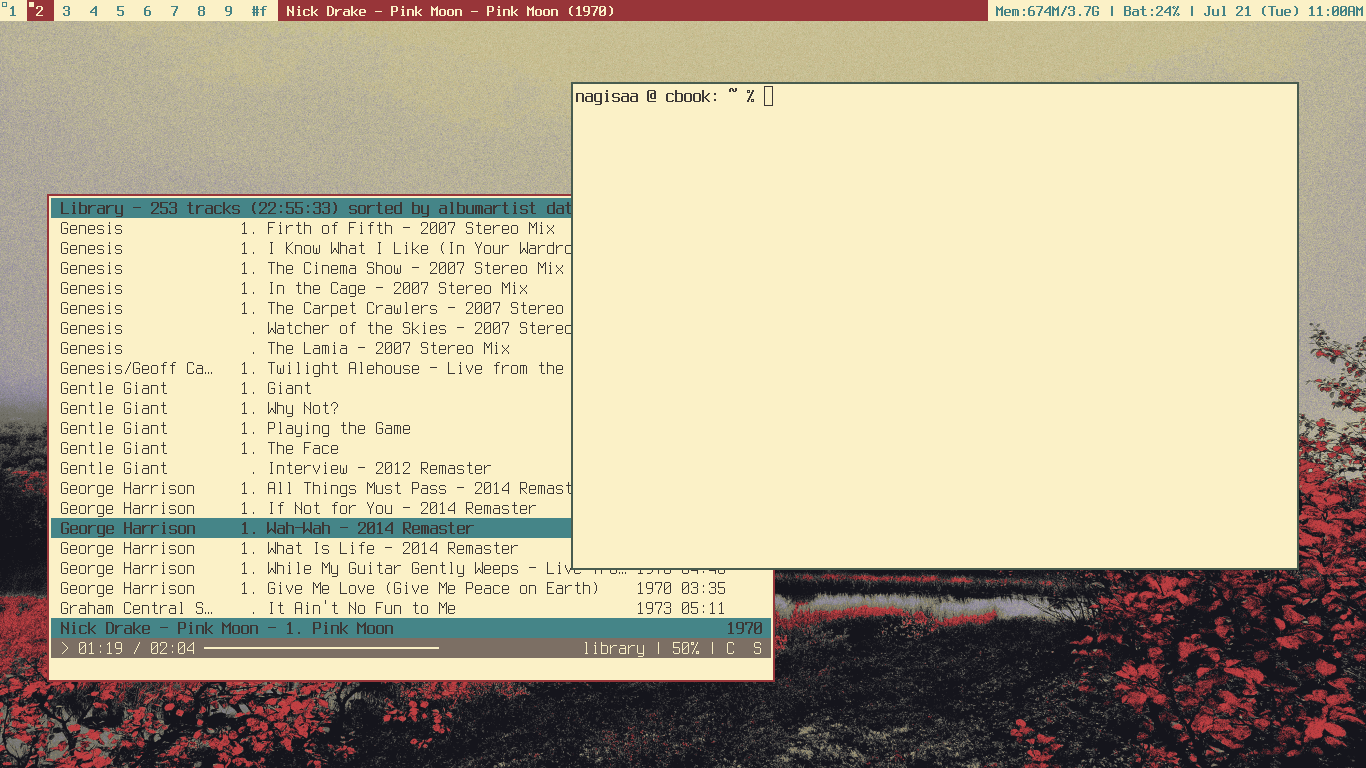Select 'Watcher of the Skies' track
The height and width of the screenshot is (768, 1366).
click(311, 328)
